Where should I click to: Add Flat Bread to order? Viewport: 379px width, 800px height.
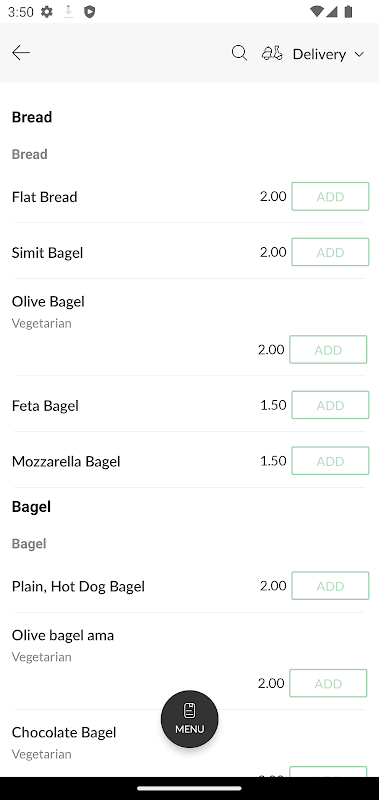330,196
